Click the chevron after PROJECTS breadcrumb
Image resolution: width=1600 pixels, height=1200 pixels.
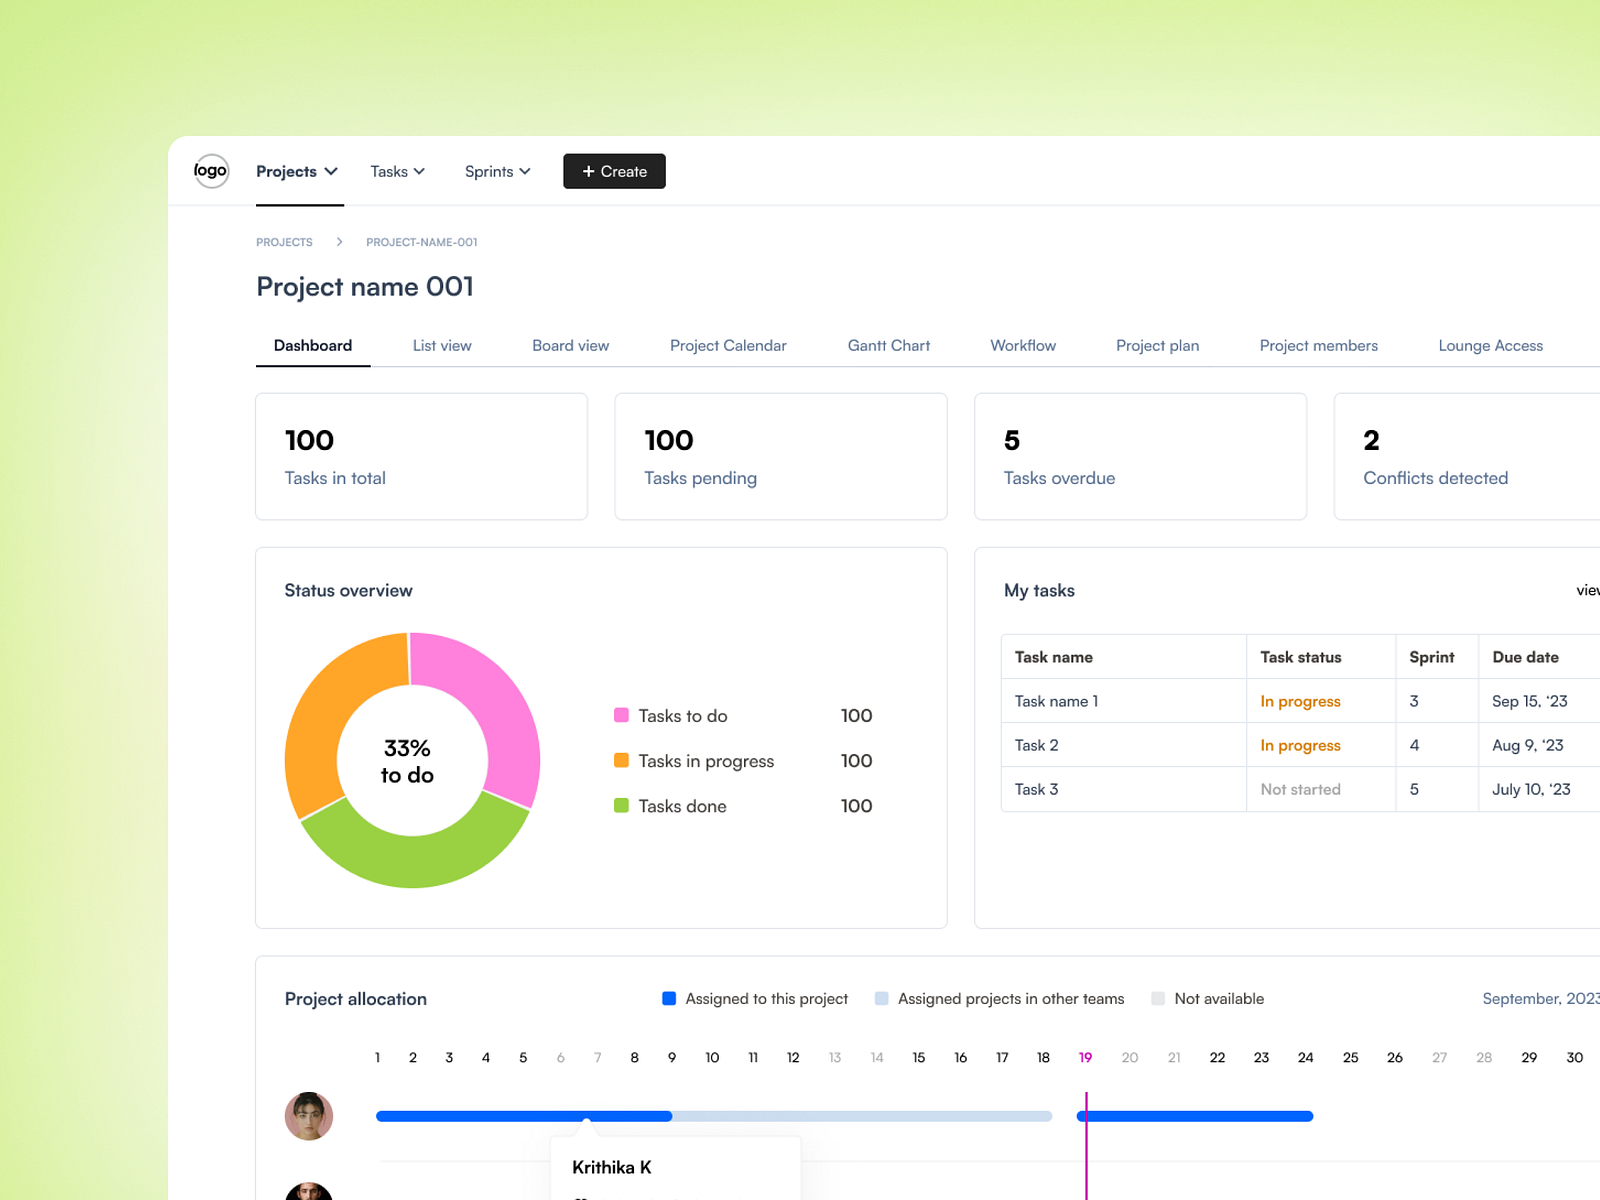(339, 241)
